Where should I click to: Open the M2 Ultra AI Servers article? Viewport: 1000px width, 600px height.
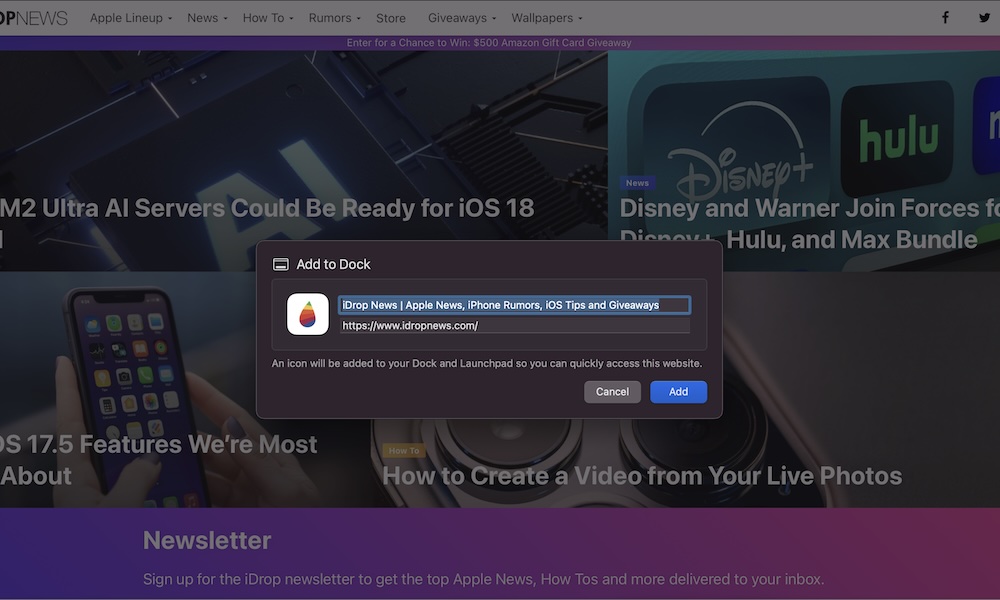[x=267, y=209]
